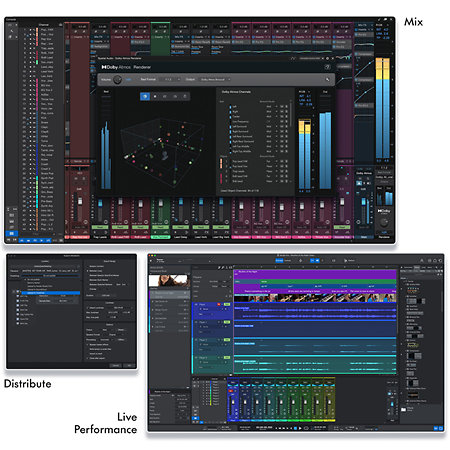Image resolution: width=450 pixels, height=450 pixels.
Task: Open the Output dropdown in Dolby Atmos Renderer
Action: click(x=215, y=79)
